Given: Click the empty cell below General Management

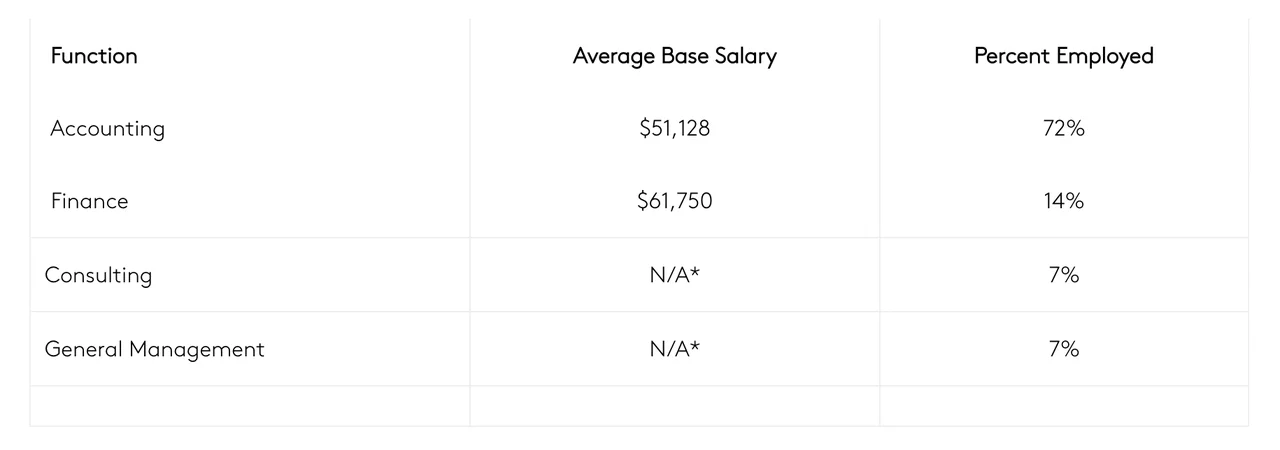Looking at the screenshot, I should (250, 406).
